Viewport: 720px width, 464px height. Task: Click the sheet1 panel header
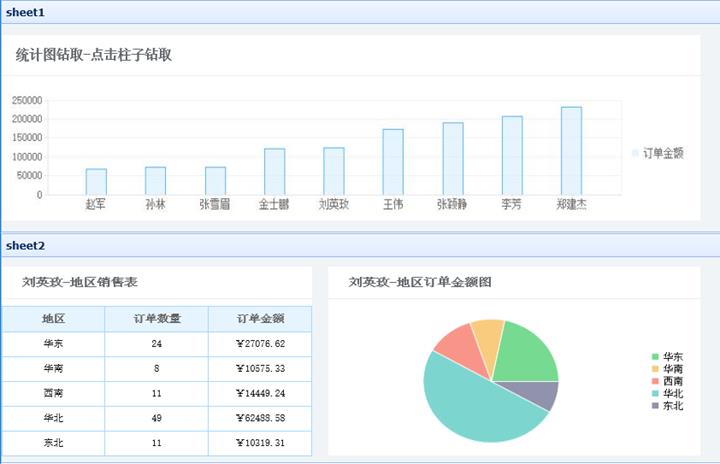click(360, 12)
